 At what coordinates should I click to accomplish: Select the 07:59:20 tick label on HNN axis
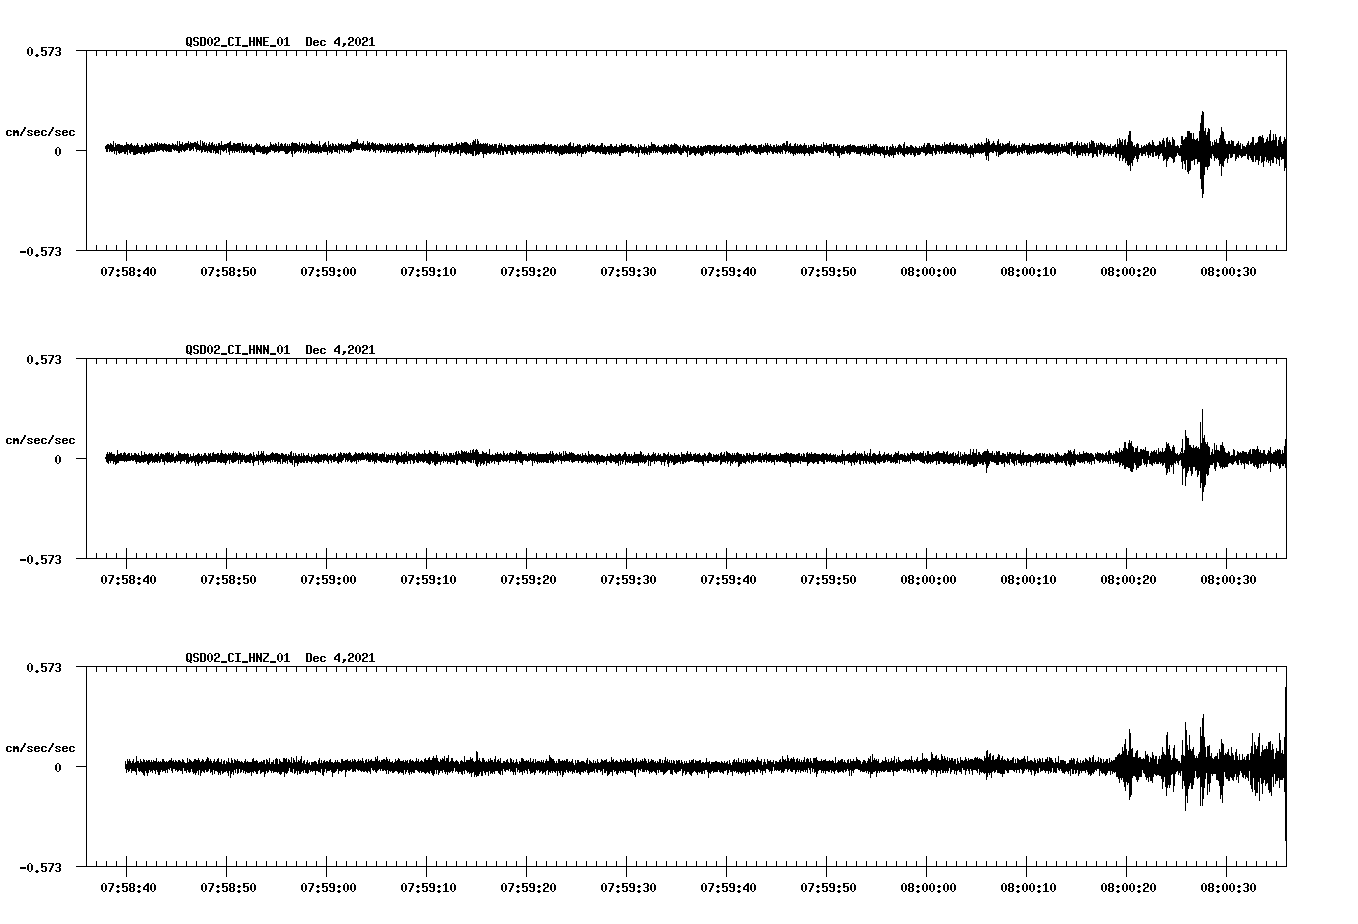pos(528,580)
